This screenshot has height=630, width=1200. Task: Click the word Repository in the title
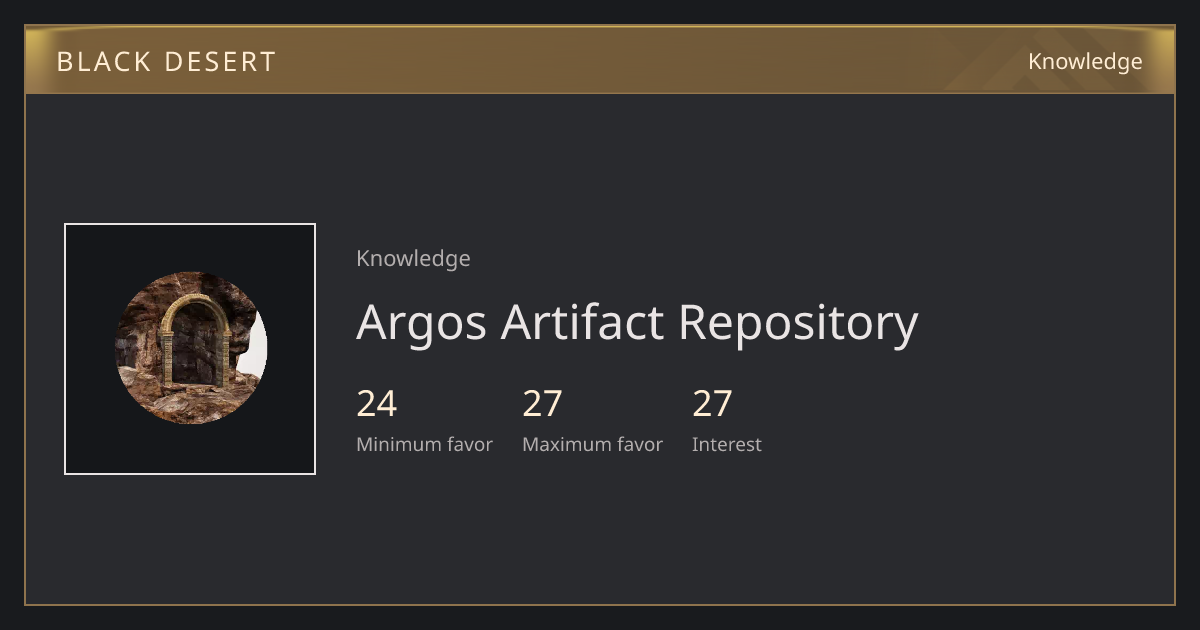[x=798, y=322]
